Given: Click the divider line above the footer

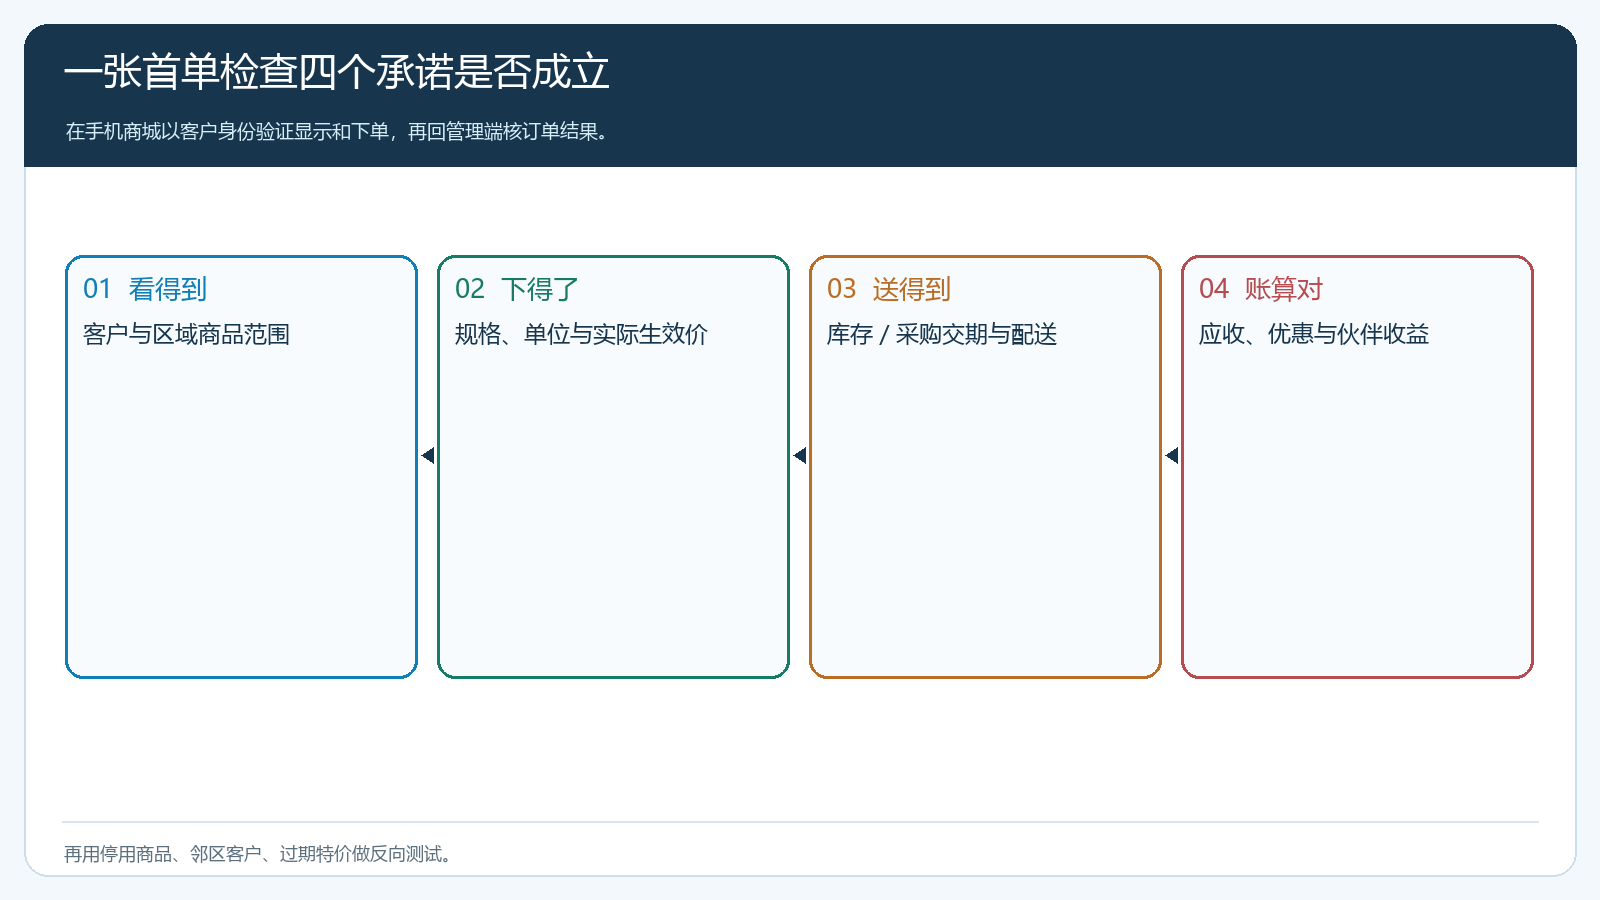Looking at the screenshot, I should click(800, 822).
